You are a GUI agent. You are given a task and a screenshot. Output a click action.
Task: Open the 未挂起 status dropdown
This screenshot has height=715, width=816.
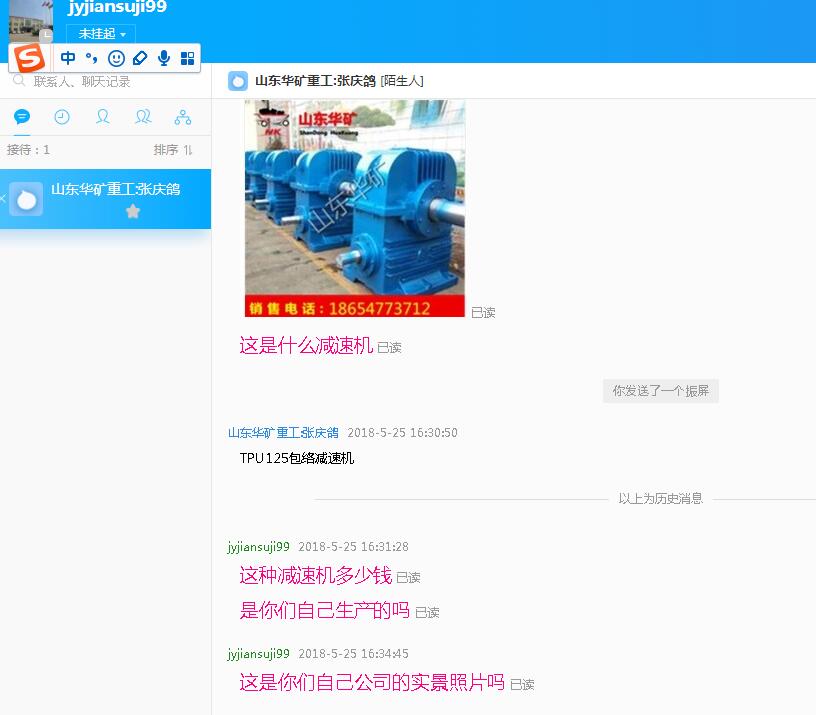[x=99, y=33]
